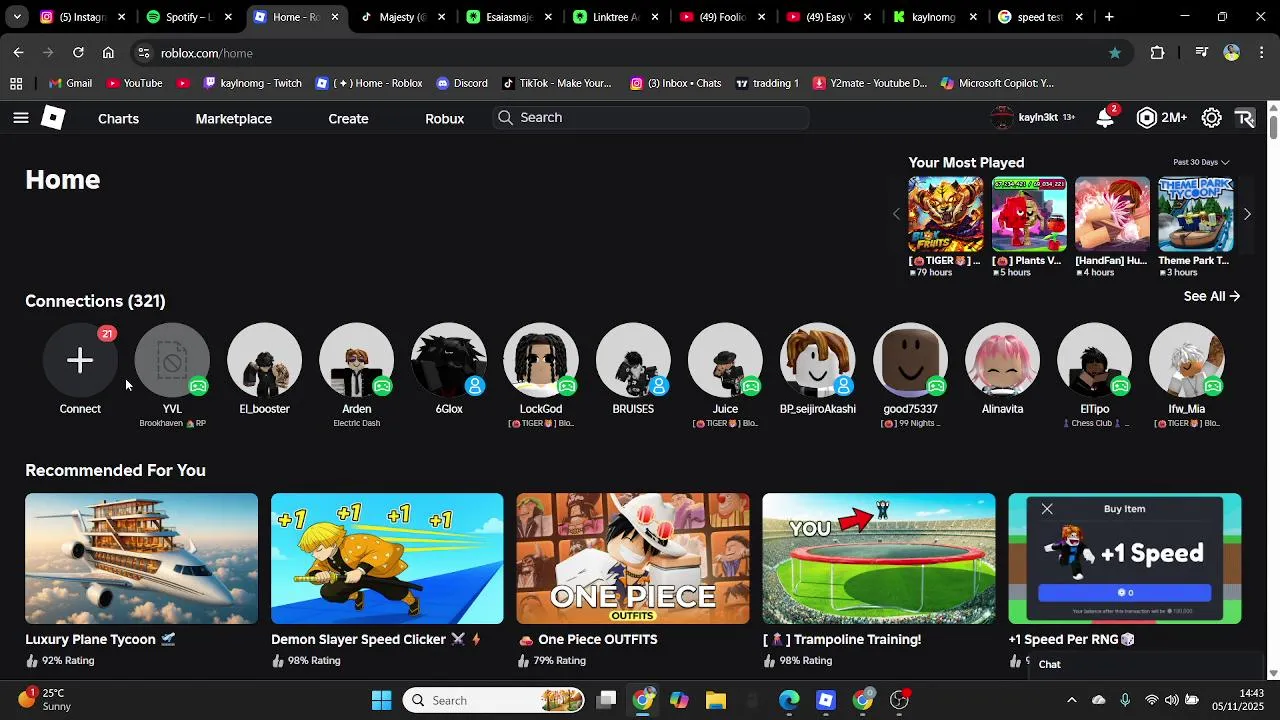This screenshot has height=720, width=1280.
Task: Open Alinavita's profile avatar
Action: point(1002,360)
